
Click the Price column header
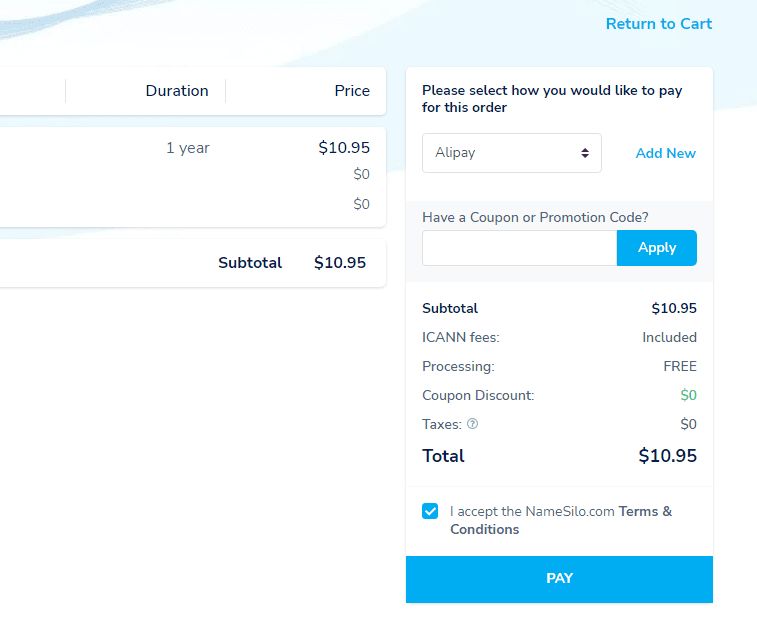[x=352, y=91]
